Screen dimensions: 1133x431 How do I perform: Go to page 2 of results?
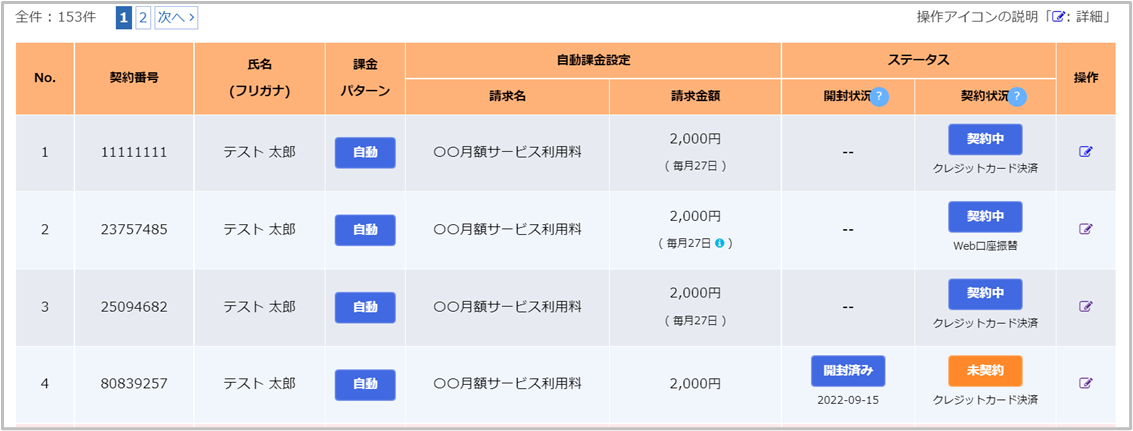pyautogui.click(x=143, y=17)
